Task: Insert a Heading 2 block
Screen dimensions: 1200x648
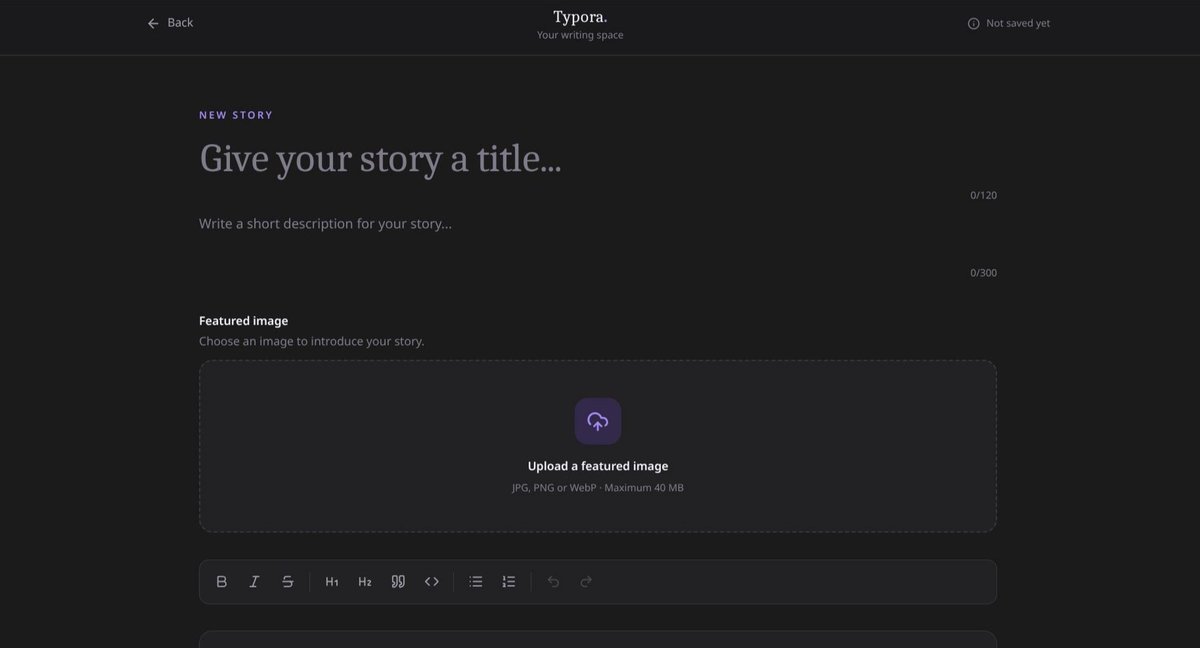Action: tap(365, 582)
